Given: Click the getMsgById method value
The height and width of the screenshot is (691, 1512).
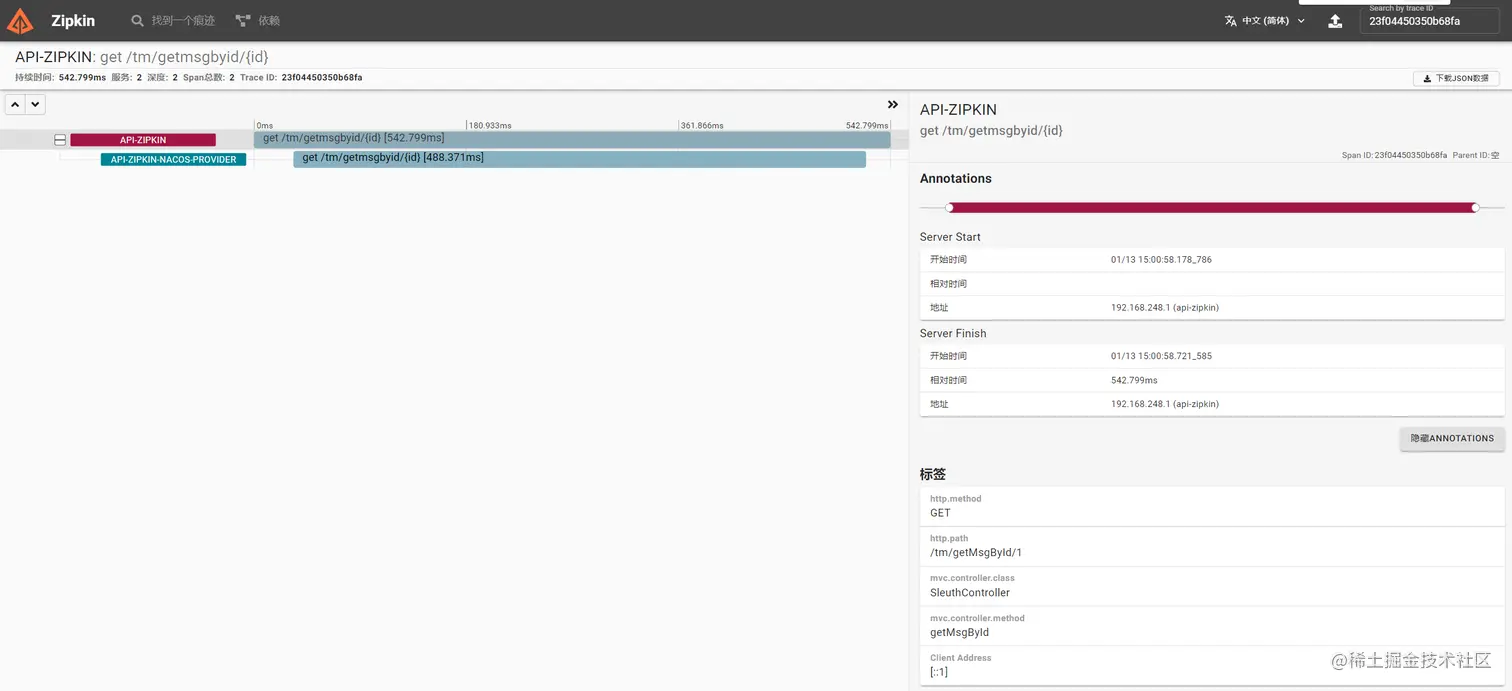Looking at the screenshot, I should tap(959, 633).
